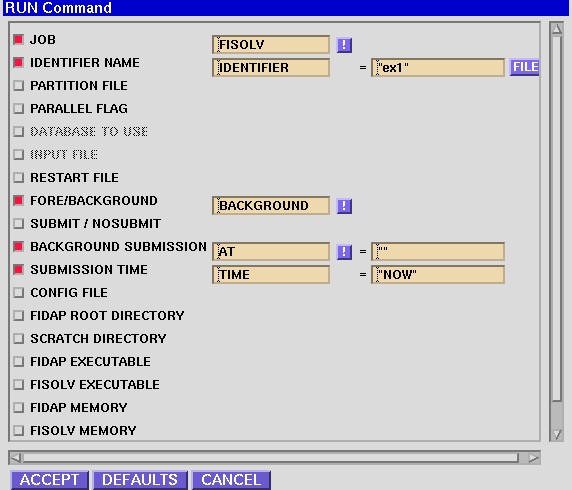572x490 pixels.
Task: Accept the RUN command settings
Action: (x=50, y=480)
